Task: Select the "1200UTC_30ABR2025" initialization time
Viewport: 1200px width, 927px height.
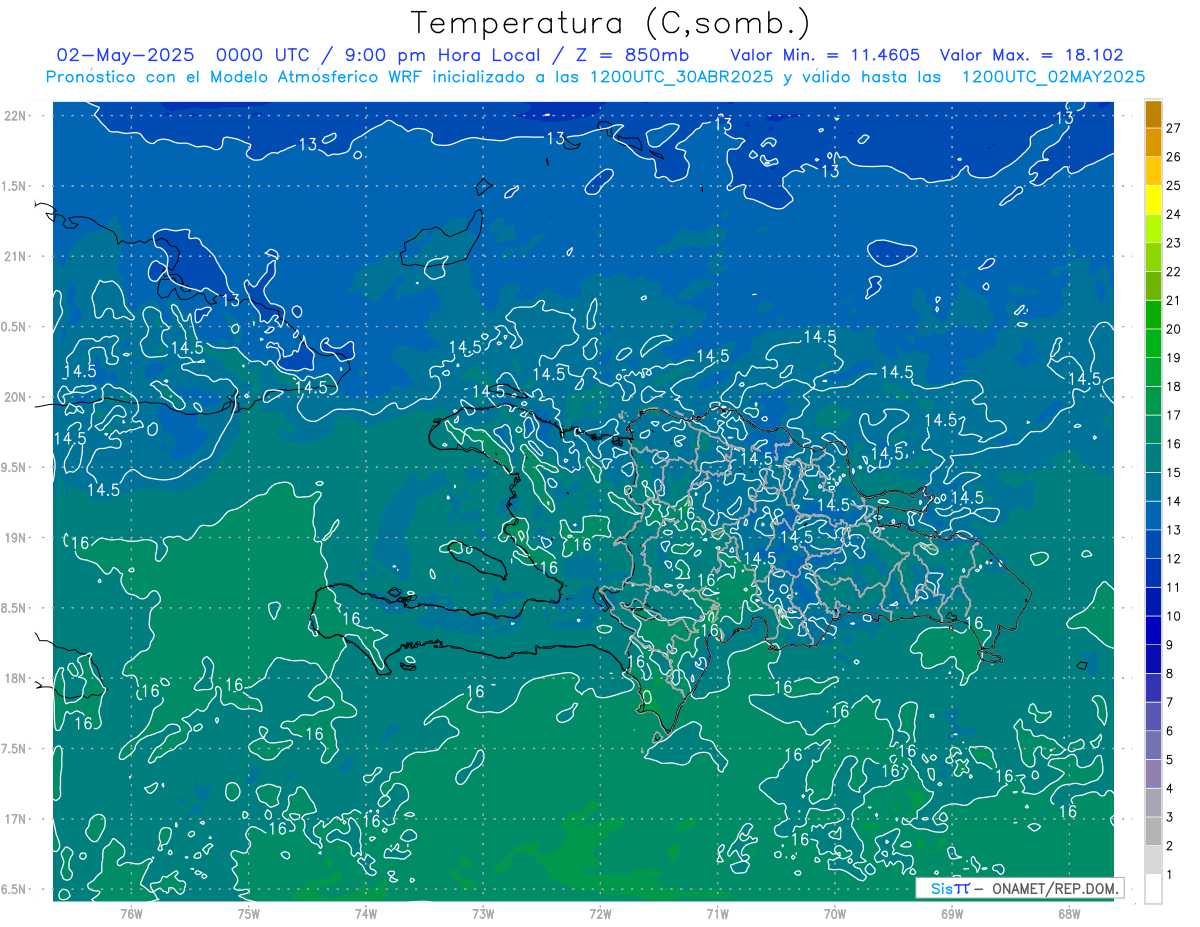Action: (681, 77)
